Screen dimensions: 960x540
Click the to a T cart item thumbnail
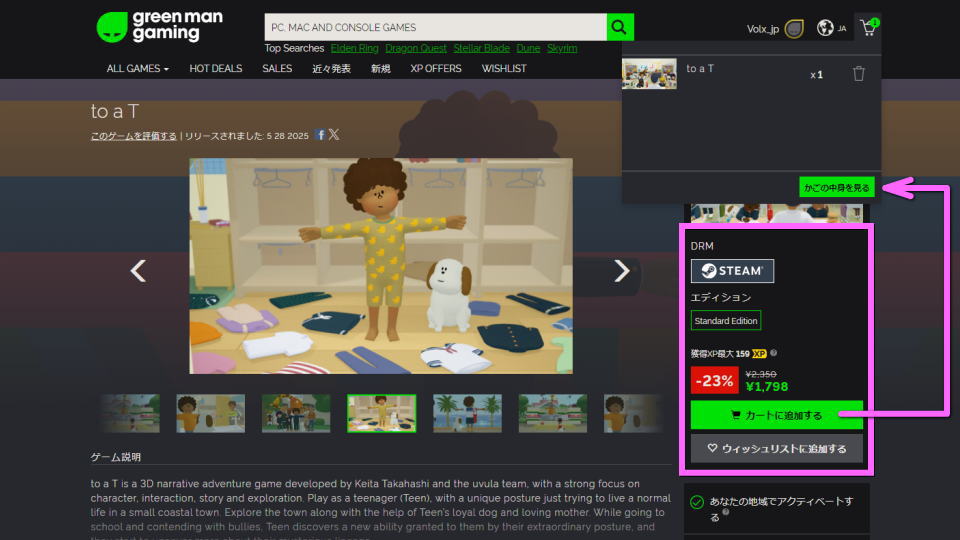pos(649,73)
